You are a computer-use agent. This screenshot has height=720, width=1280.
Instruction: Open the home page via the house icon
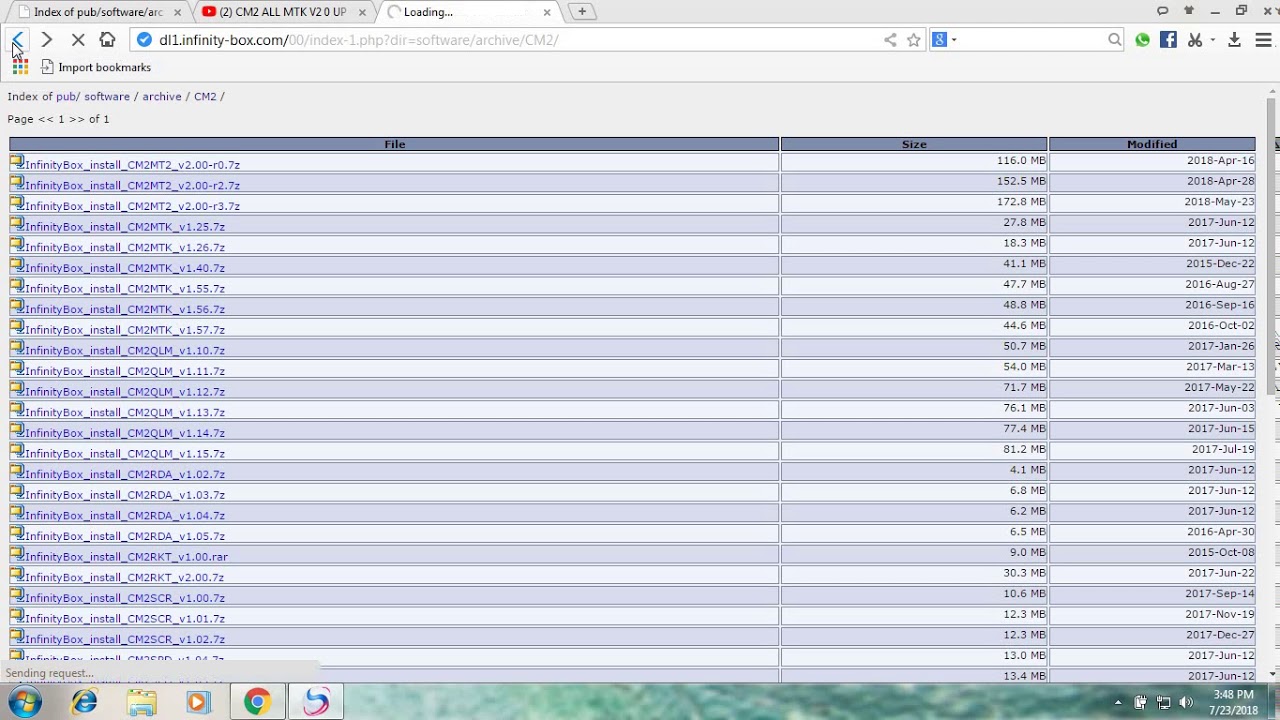pos(108,40)
